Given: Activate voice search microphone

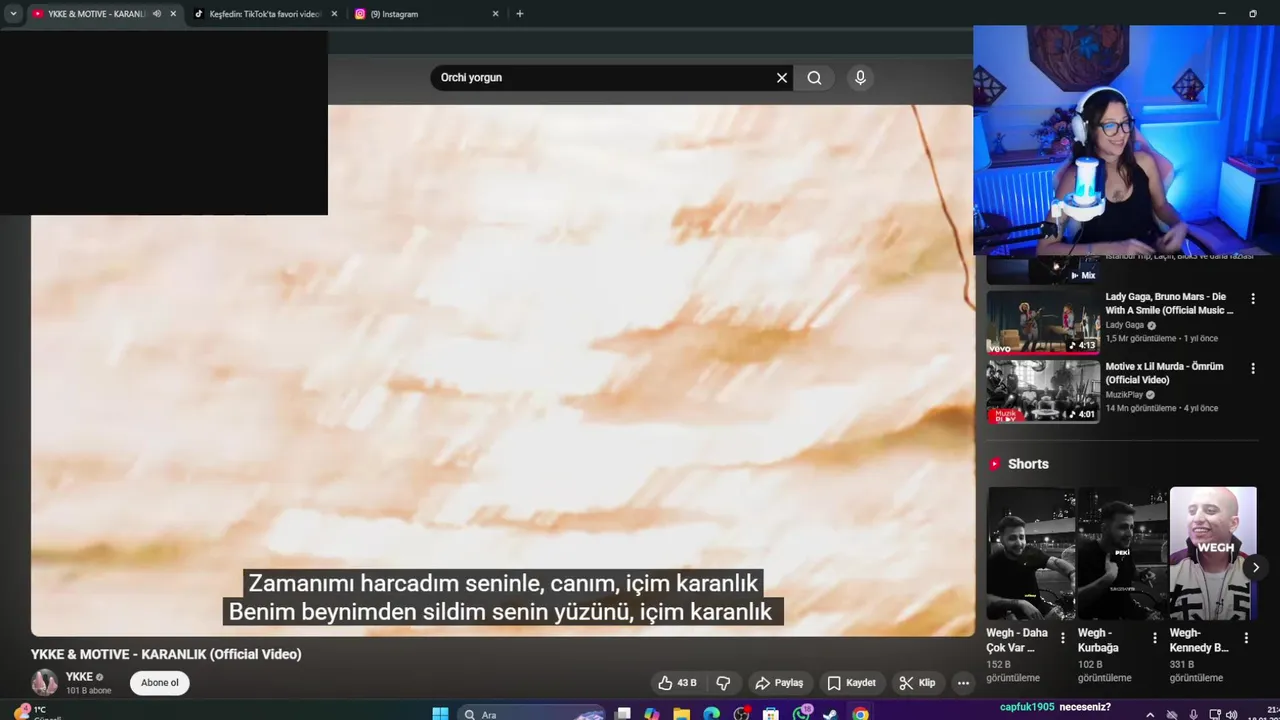Looking at the screenshot, I should [x=860, y=78].
